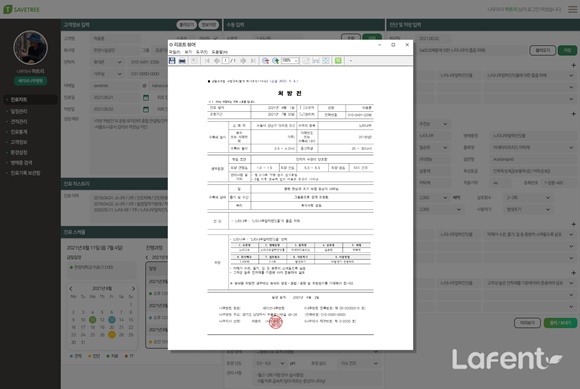Open the hamburger menu at top right
Screen dimensions: 580x389
(x=572, y=9)
